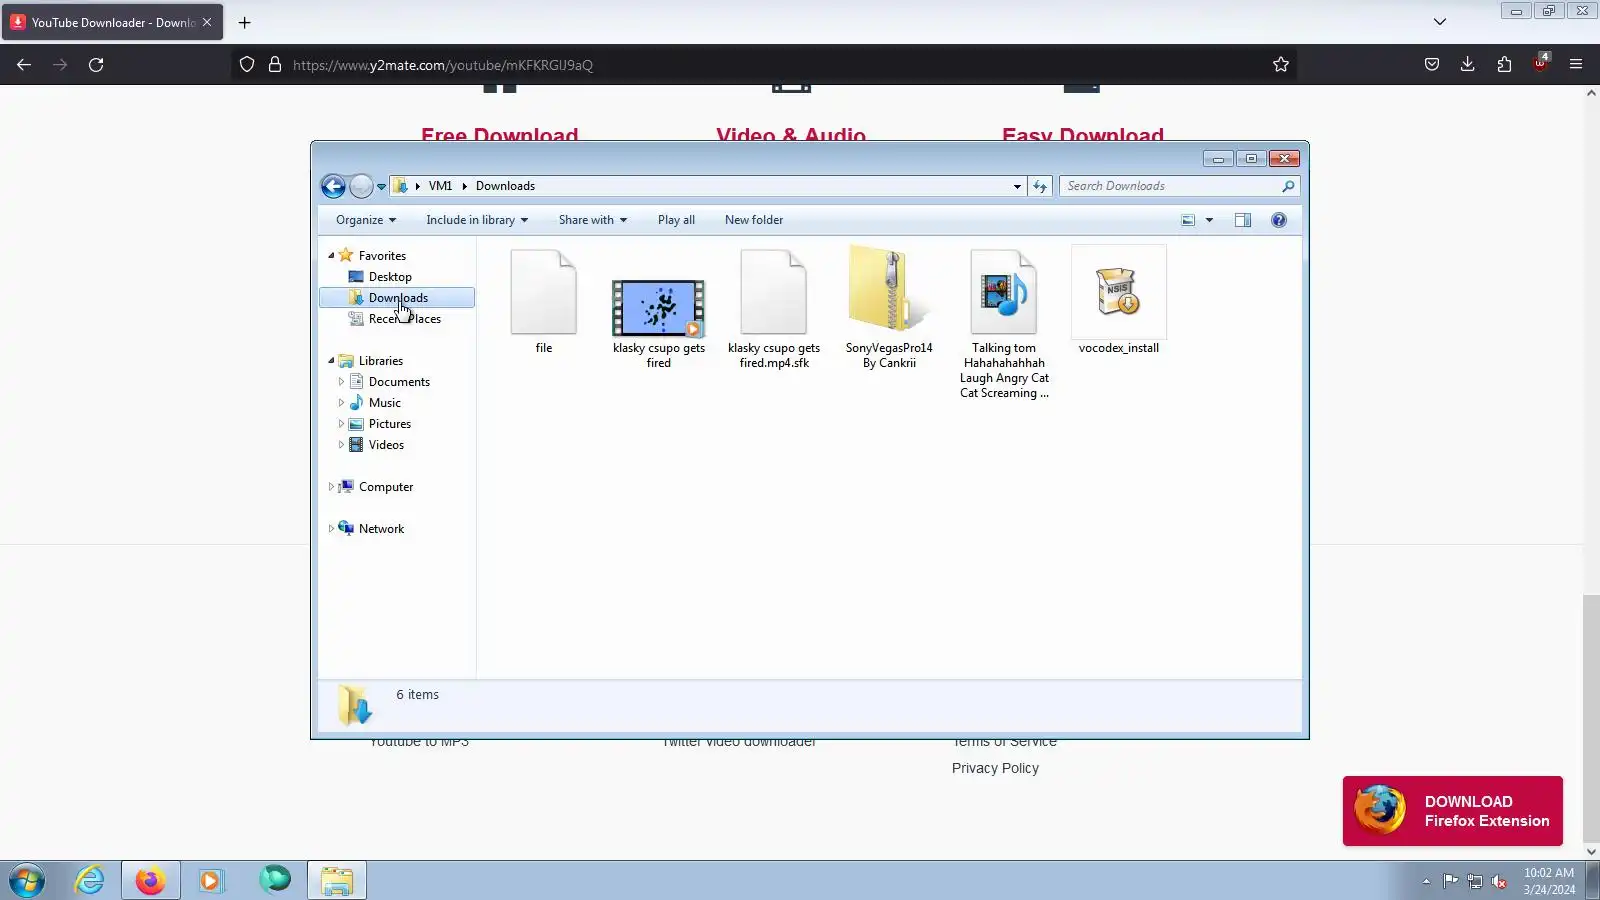Expand the Music library
This screenshot has height=900, width=1600.
[341, 403]
